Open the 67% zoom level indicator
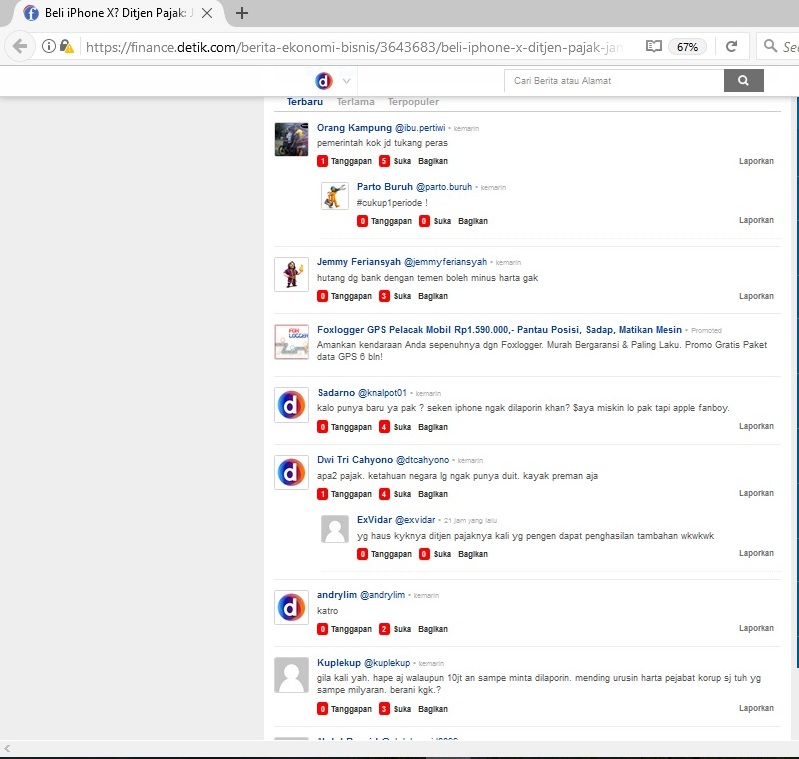The height and width of the screenshot is (759, 799). pos(687,47)
